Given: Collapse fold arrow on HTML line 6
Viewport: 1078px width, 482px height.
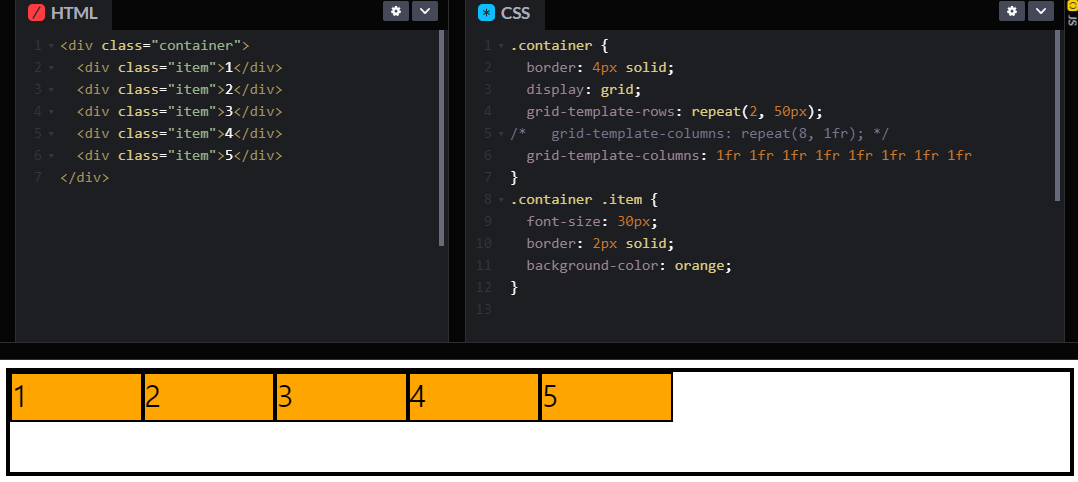Looking at the screenshot, I should point(51,156).
